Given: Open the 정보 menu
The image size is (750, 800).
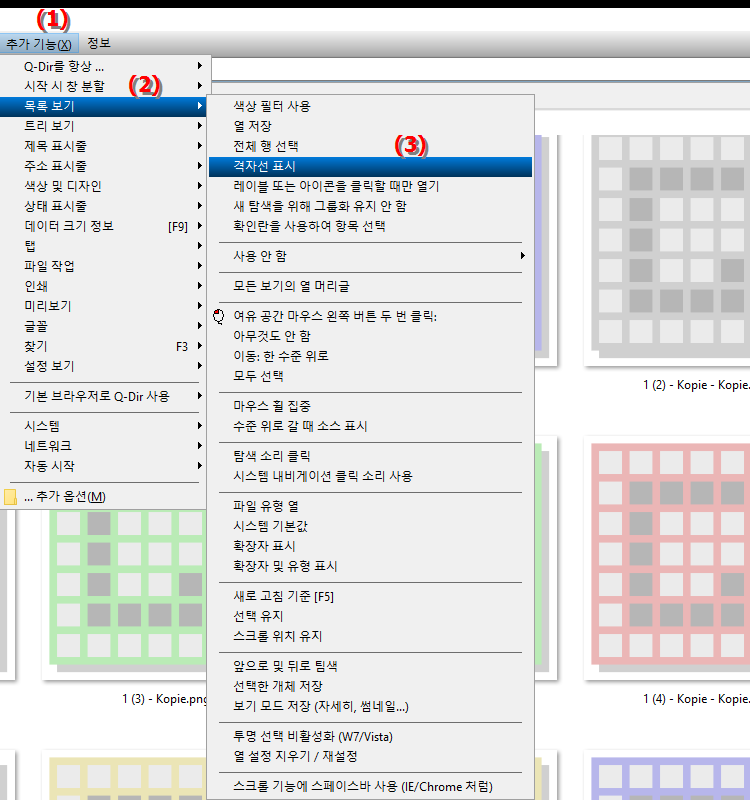Looking at the screenshot, I should 98,43.
